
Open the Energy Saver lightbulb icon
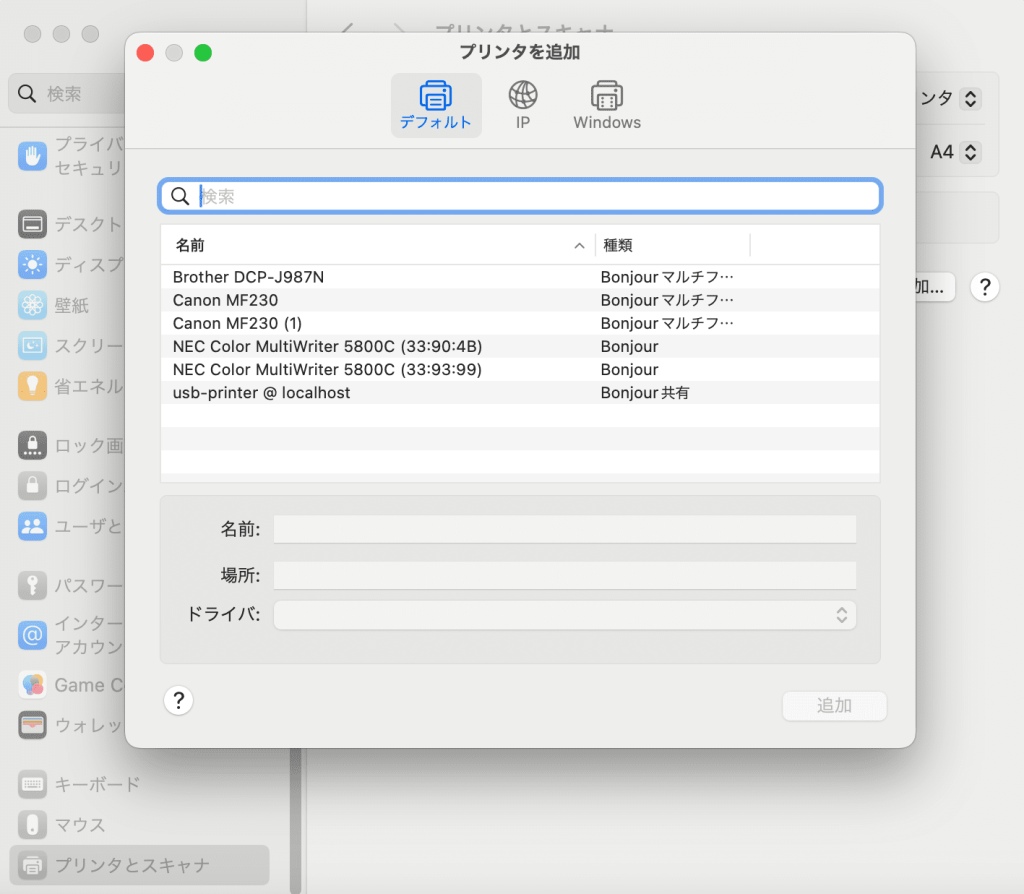[x=33, y=386]
